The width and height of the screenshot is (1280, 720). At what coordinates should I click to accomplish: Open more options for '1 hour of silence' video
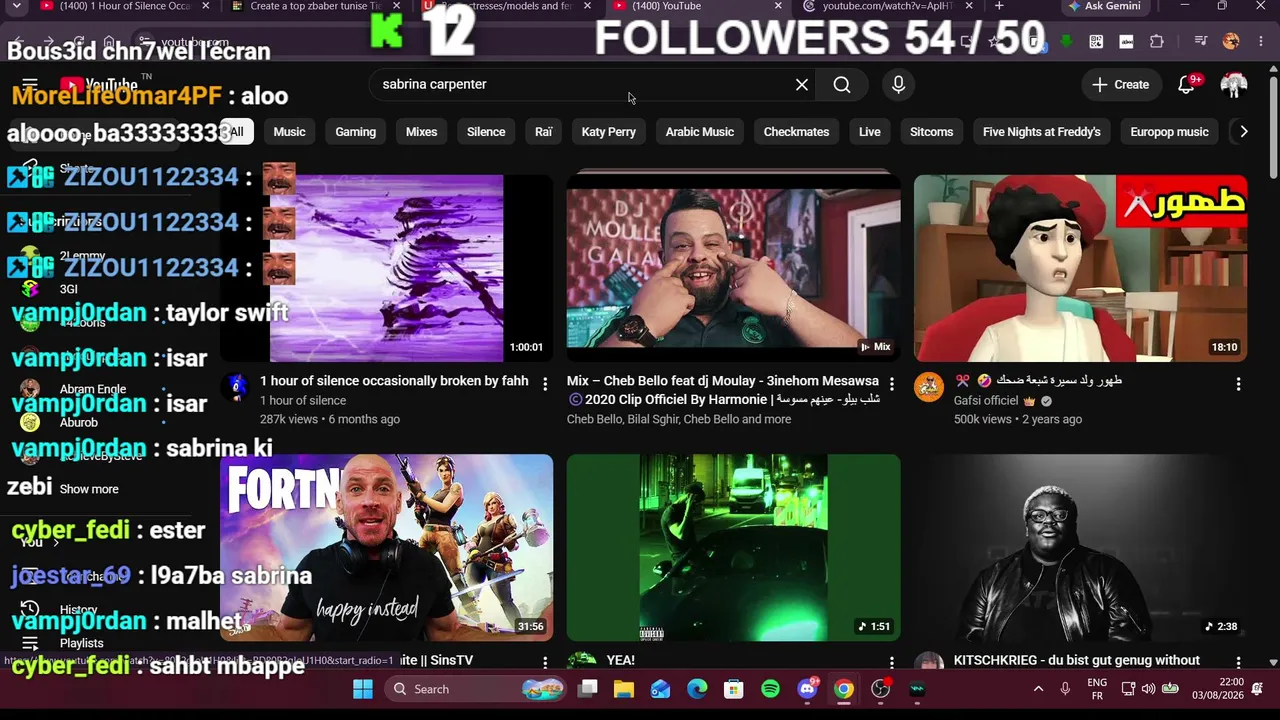point(545,384)
